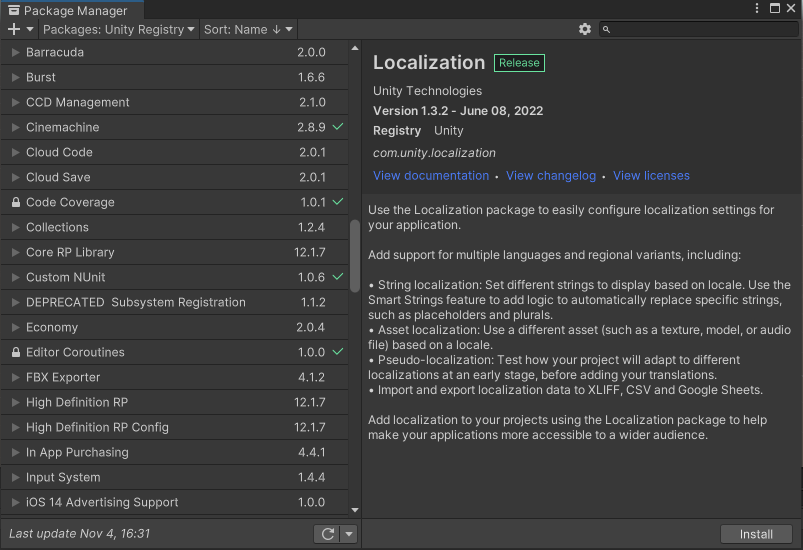Click the Package Manager window tab icon
This screenshot has height=550, width=803.
click(x=14, y=10)
